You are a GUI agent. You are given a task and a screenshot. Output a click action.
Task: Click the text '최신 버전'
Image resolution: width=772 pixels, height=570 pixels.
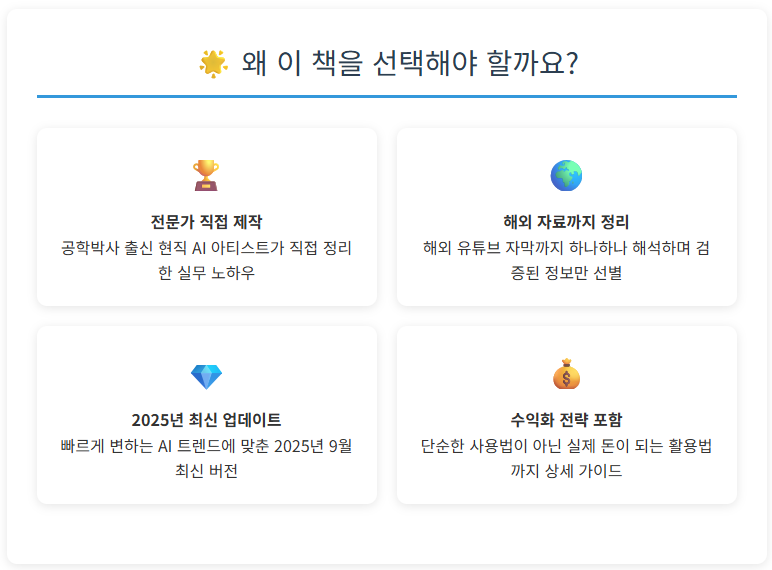pyautogui.click(x=206, y=471)
